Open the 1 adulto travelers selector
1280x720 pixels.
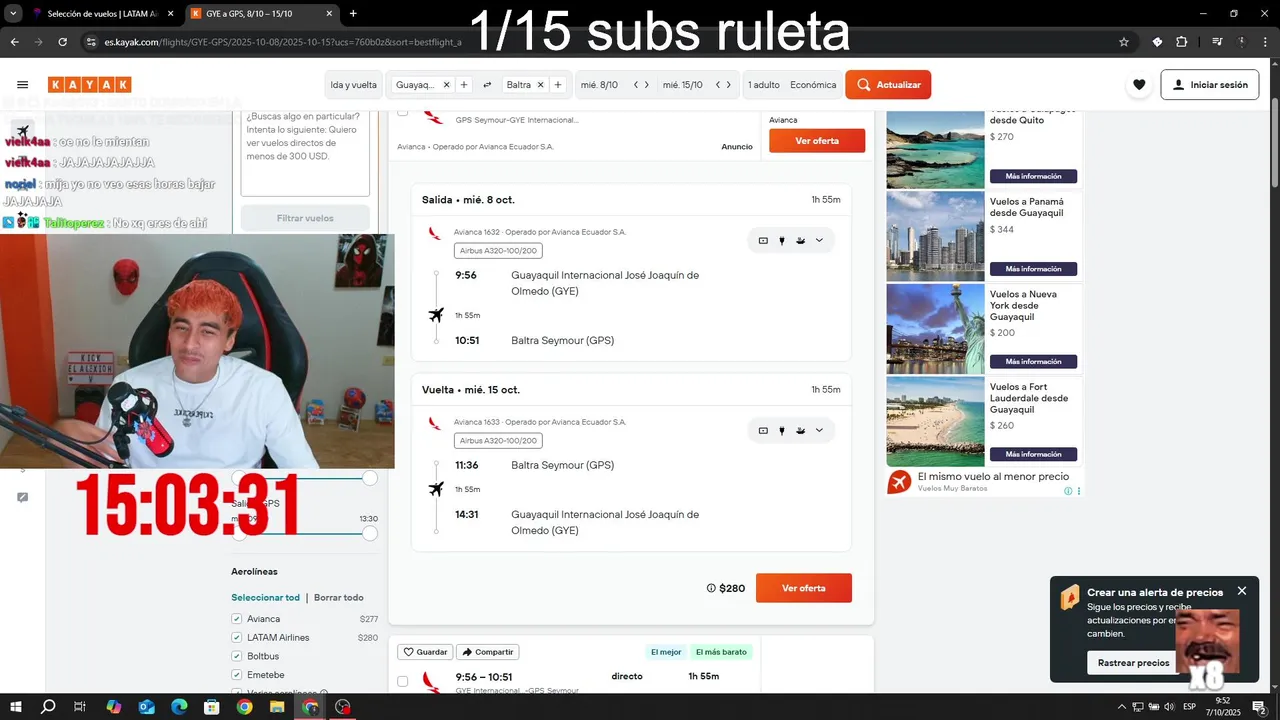click(x=764, y=85)
